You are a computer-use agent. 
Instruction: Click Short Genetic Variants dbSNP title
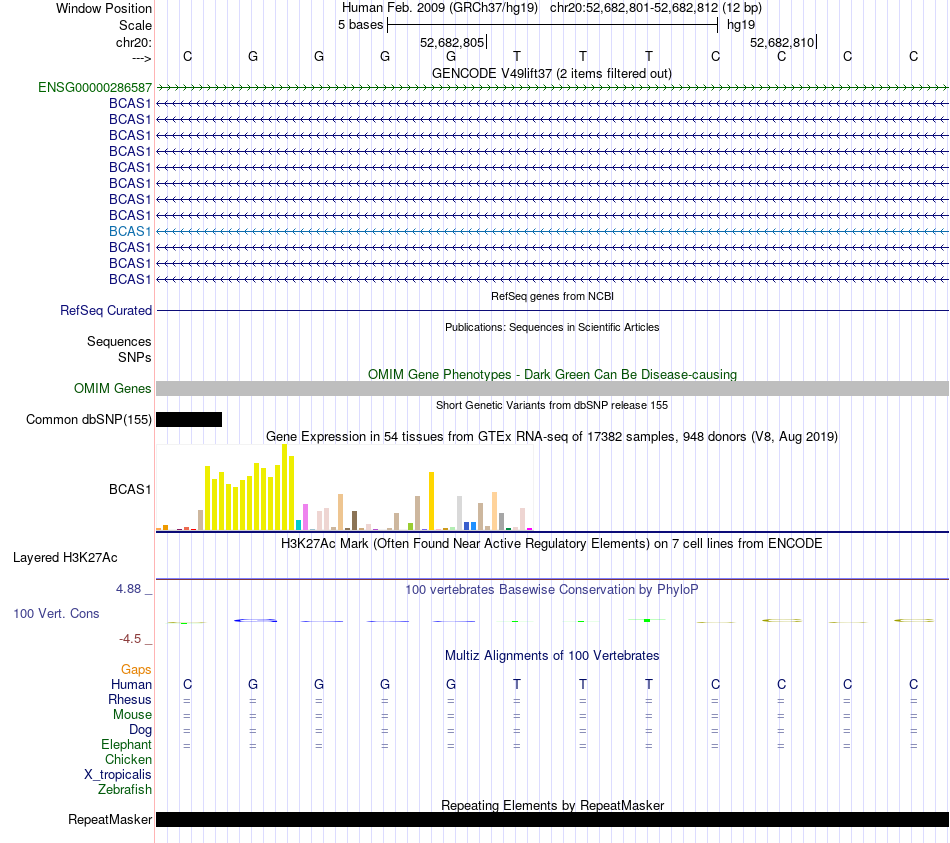coord(552,405)
